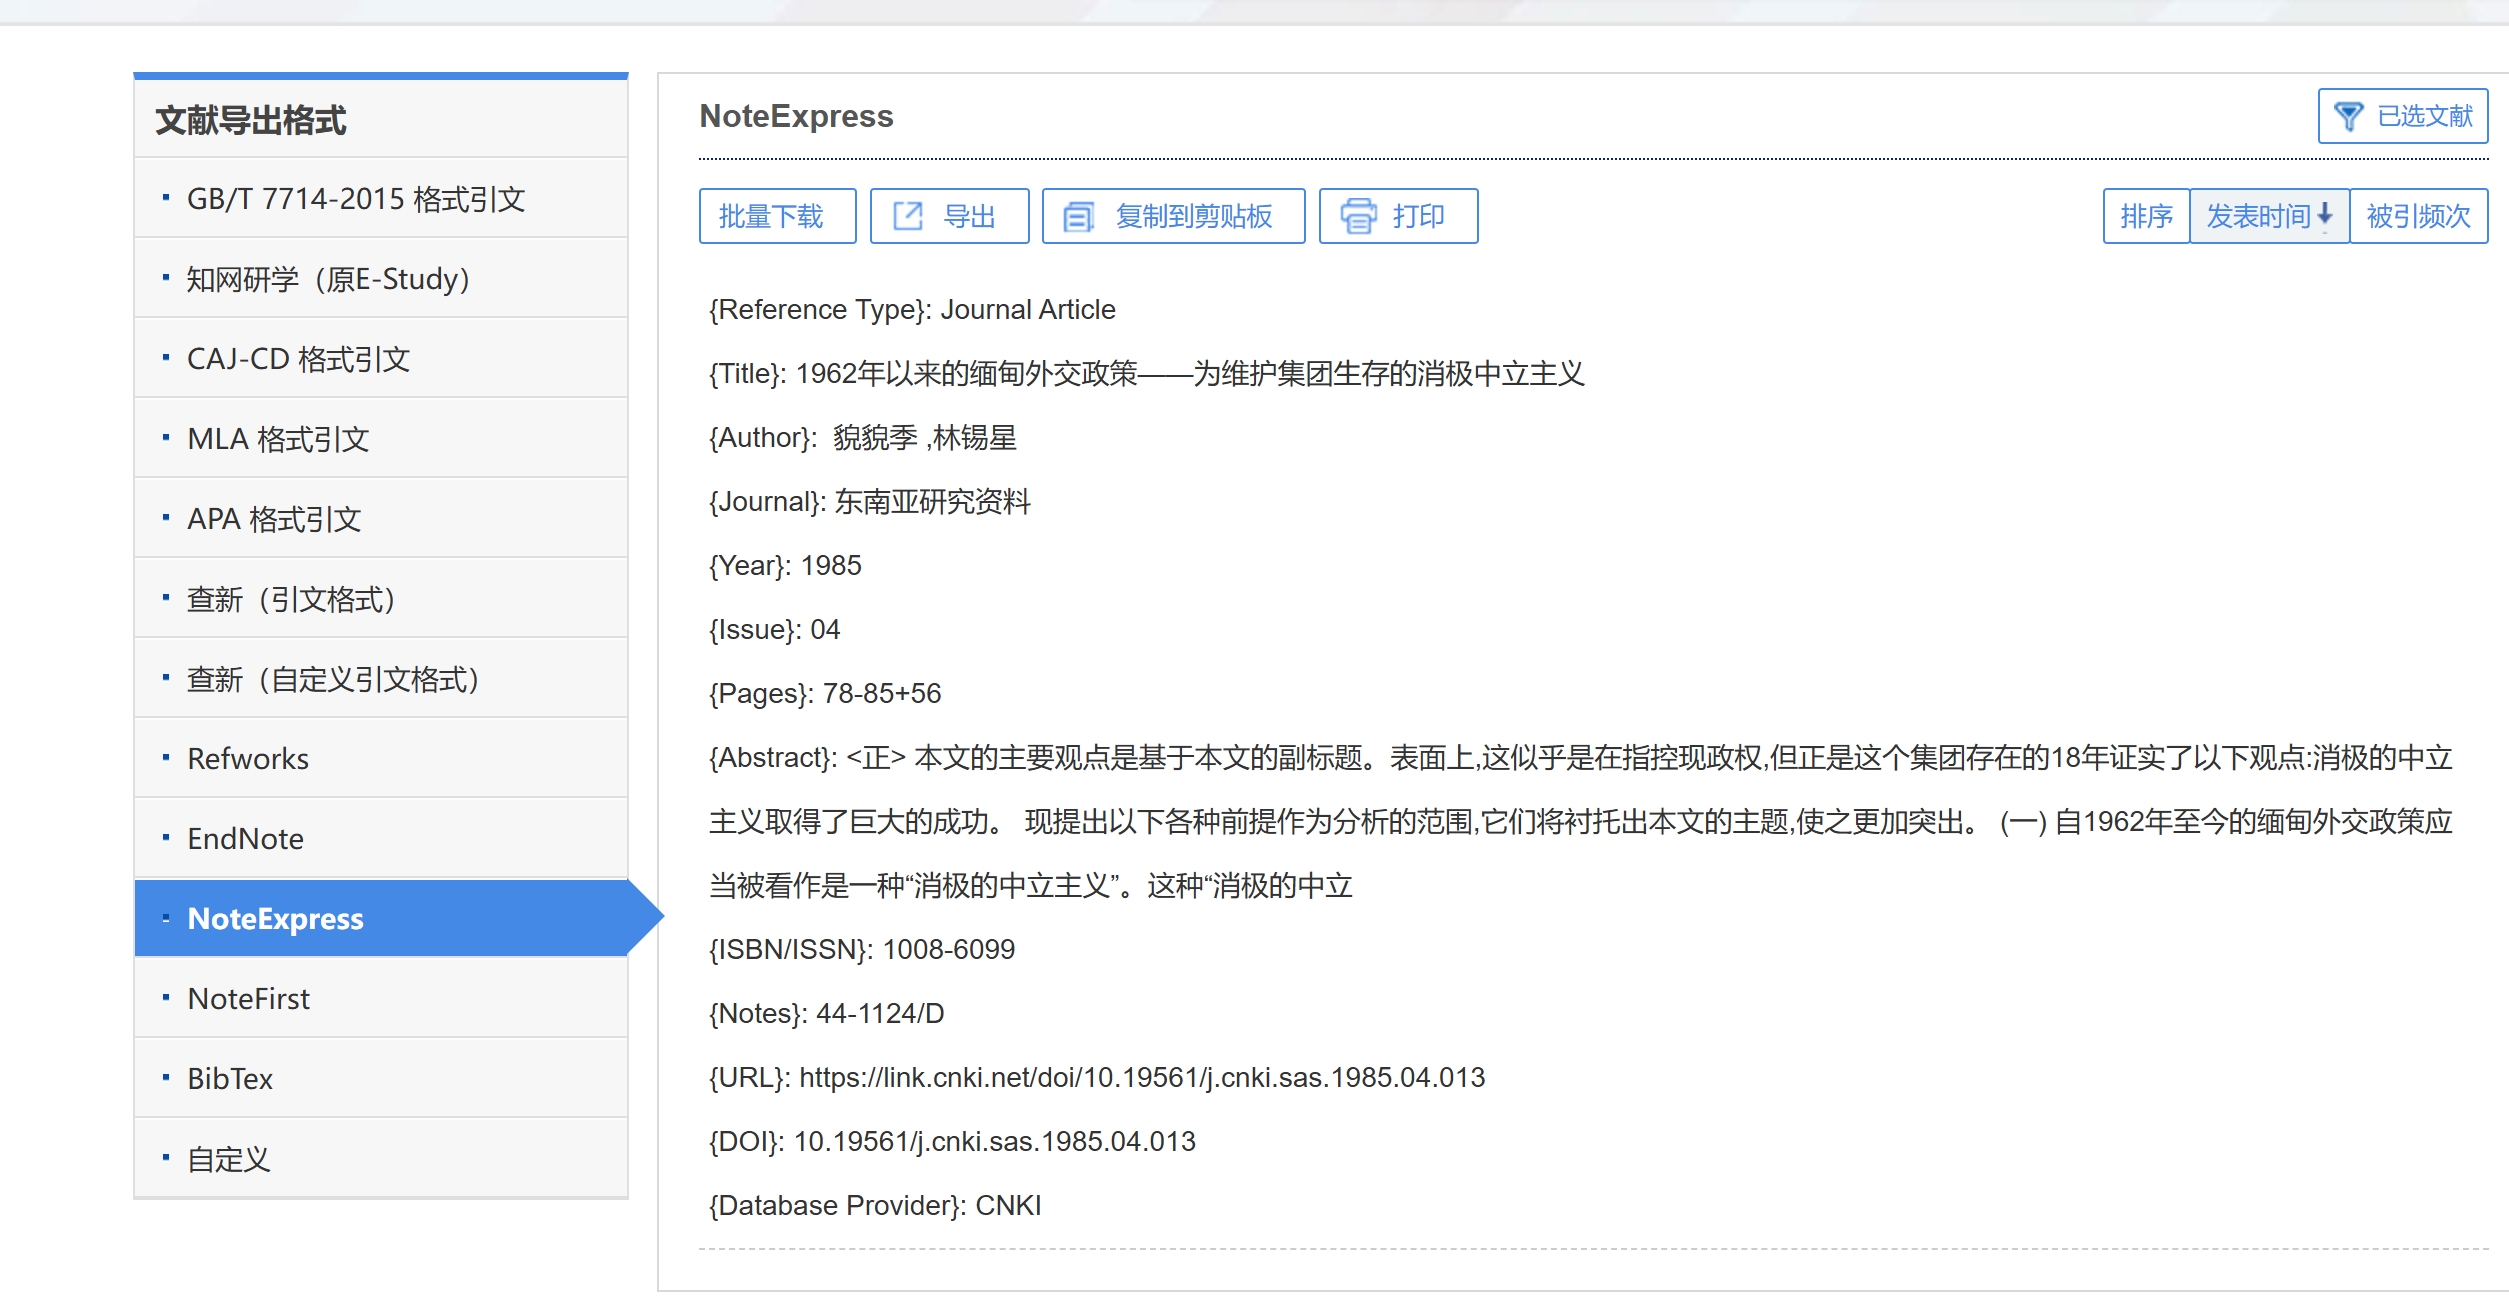
Task: Choose MLA 格式引文 export format
Action: [381, 438]
